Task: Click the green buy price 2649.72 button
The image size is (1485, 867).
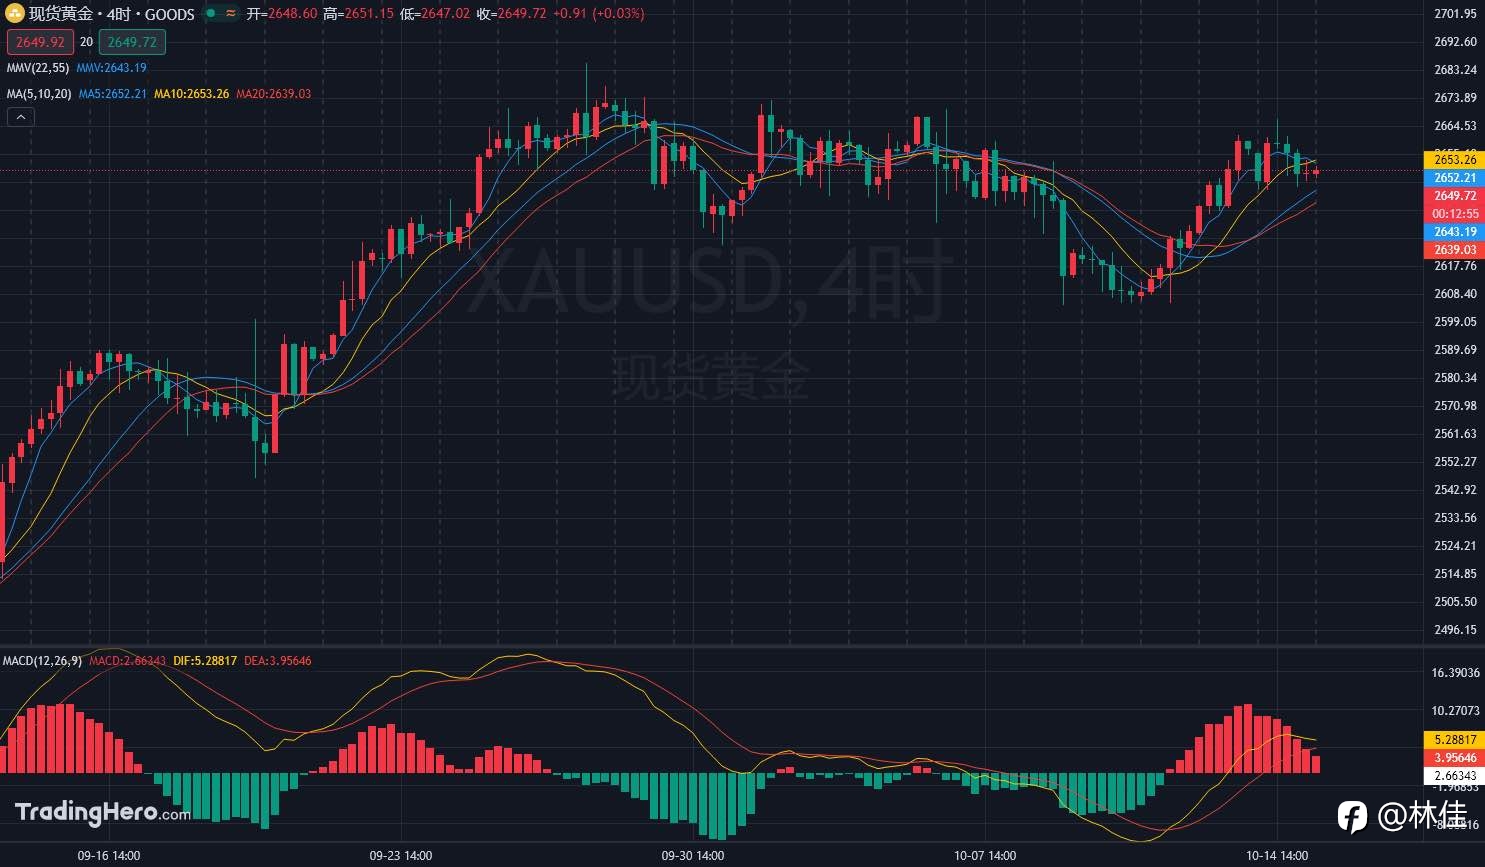Action: click(132, 42)
